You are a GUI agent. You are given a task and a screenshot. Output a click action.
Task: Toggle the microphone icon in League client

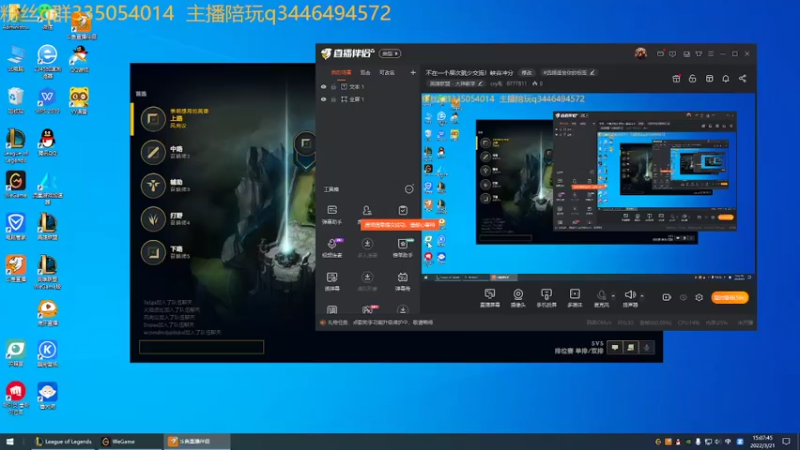pyautogui.click(x=646, y=347)
